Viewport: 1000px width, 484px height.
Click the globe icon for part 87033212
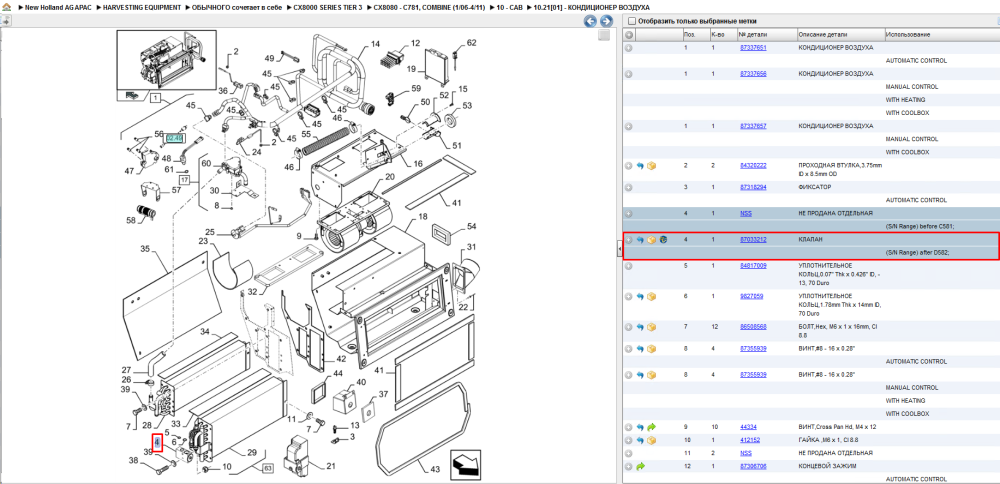[x=663, y=240]
